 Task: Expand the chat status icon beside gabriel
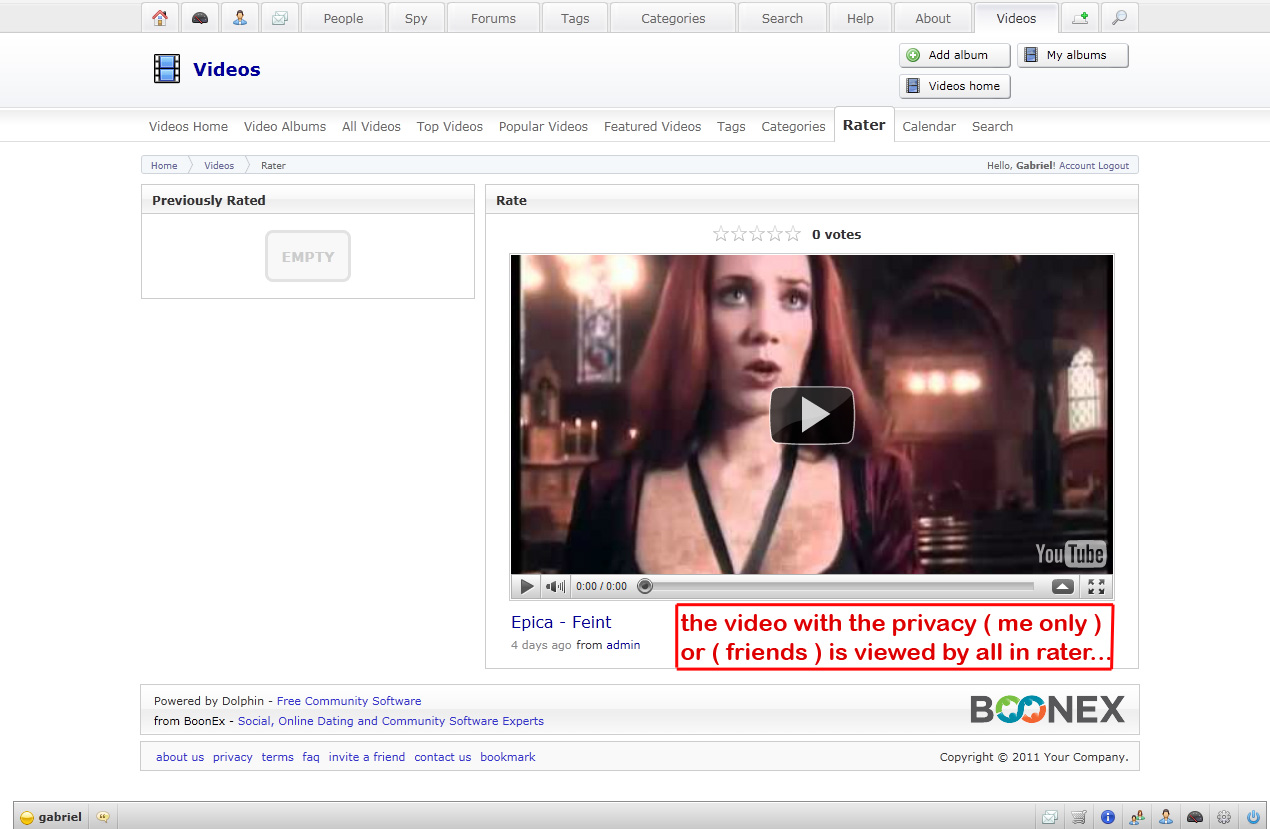pos(103,816)
